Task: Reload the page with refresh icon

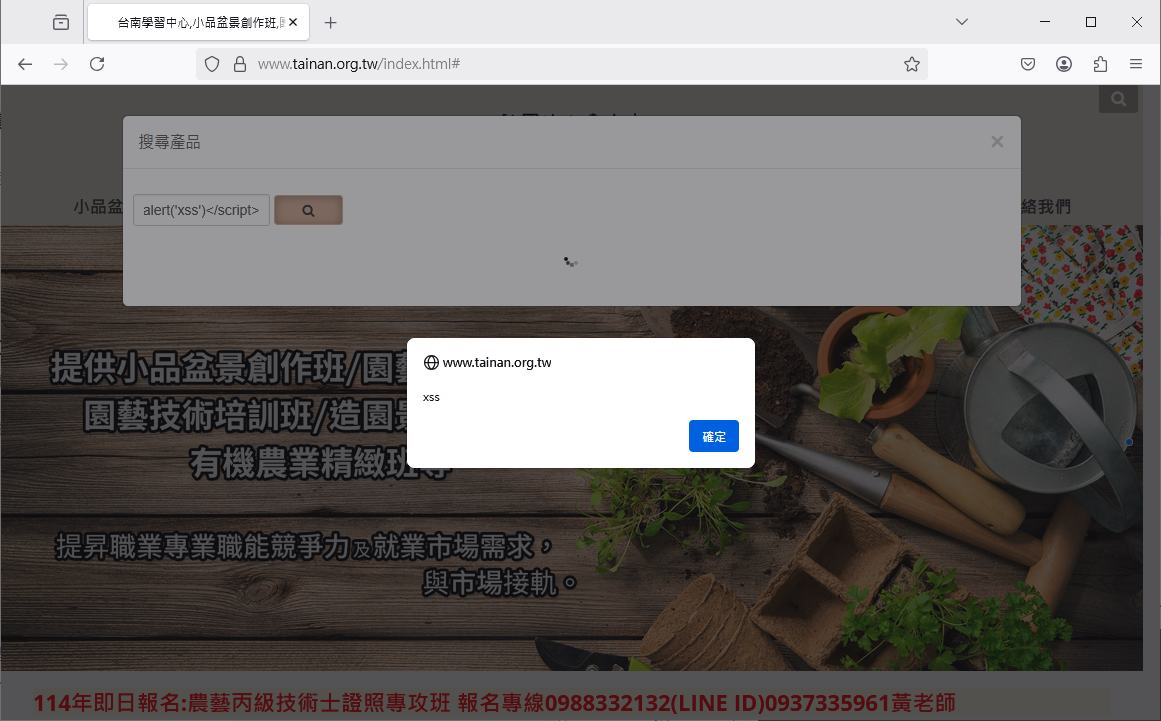Action: pyautogui.click(x=97, y=64)
